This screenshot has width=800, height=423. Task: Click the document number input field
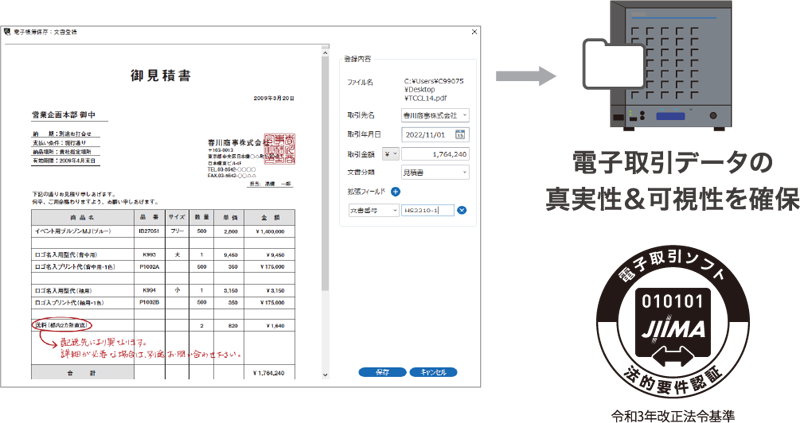[x=428, y=210]
